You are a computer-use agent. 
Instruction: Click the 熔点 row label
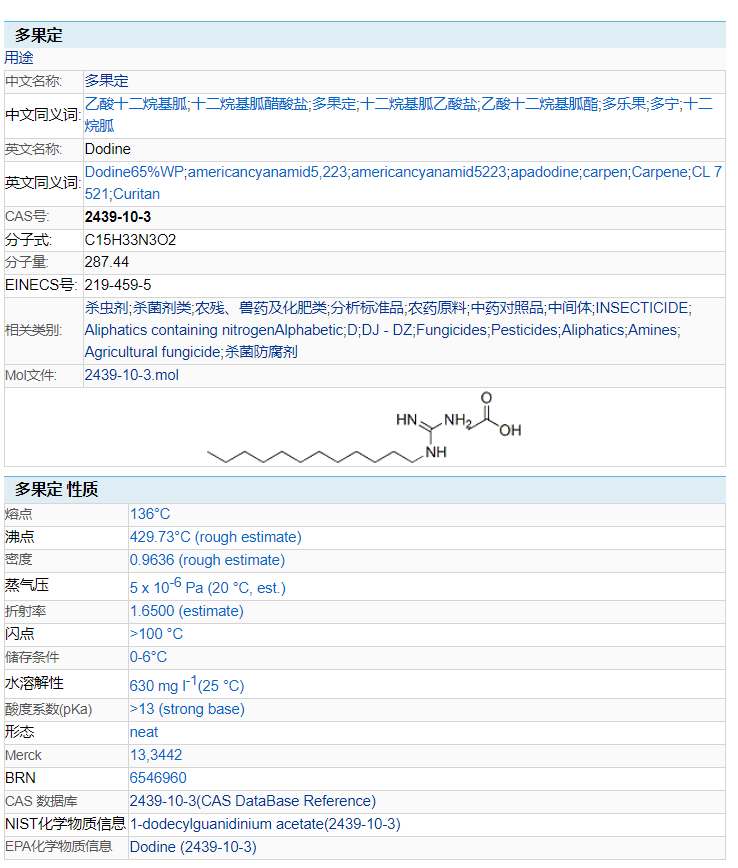tap(19, 514)
